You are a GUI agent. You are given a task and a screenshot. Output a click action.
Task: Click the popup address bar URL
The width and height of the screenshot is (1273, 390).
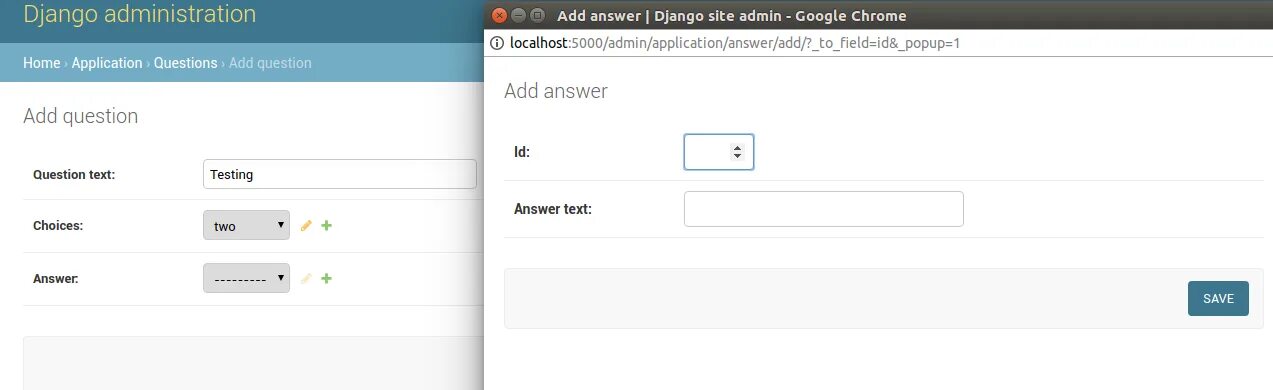tap(735, 44)
